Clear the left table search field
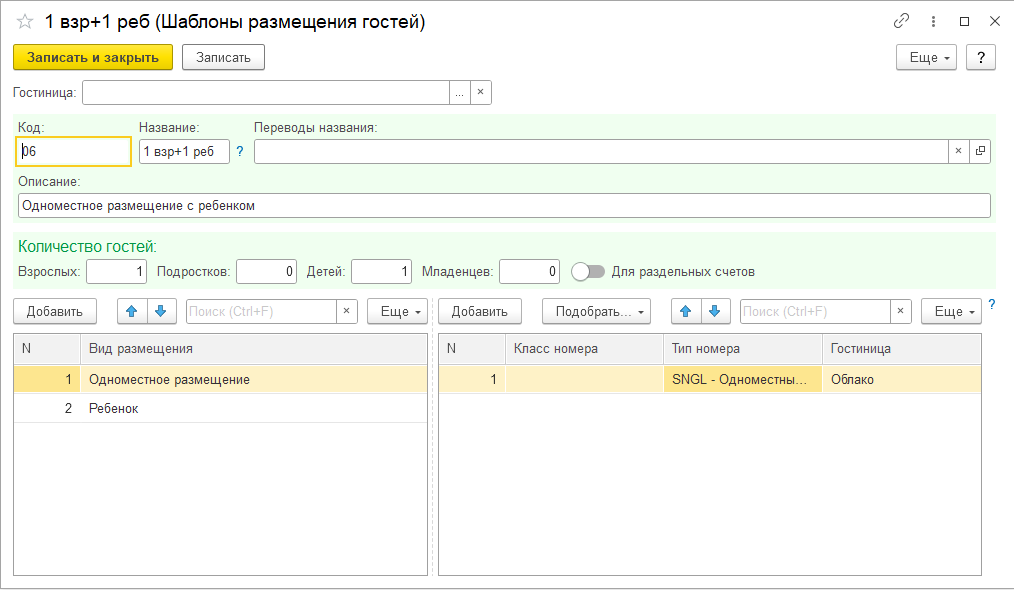Screen dimensions: 1014x590 click(x=347, y=311)
